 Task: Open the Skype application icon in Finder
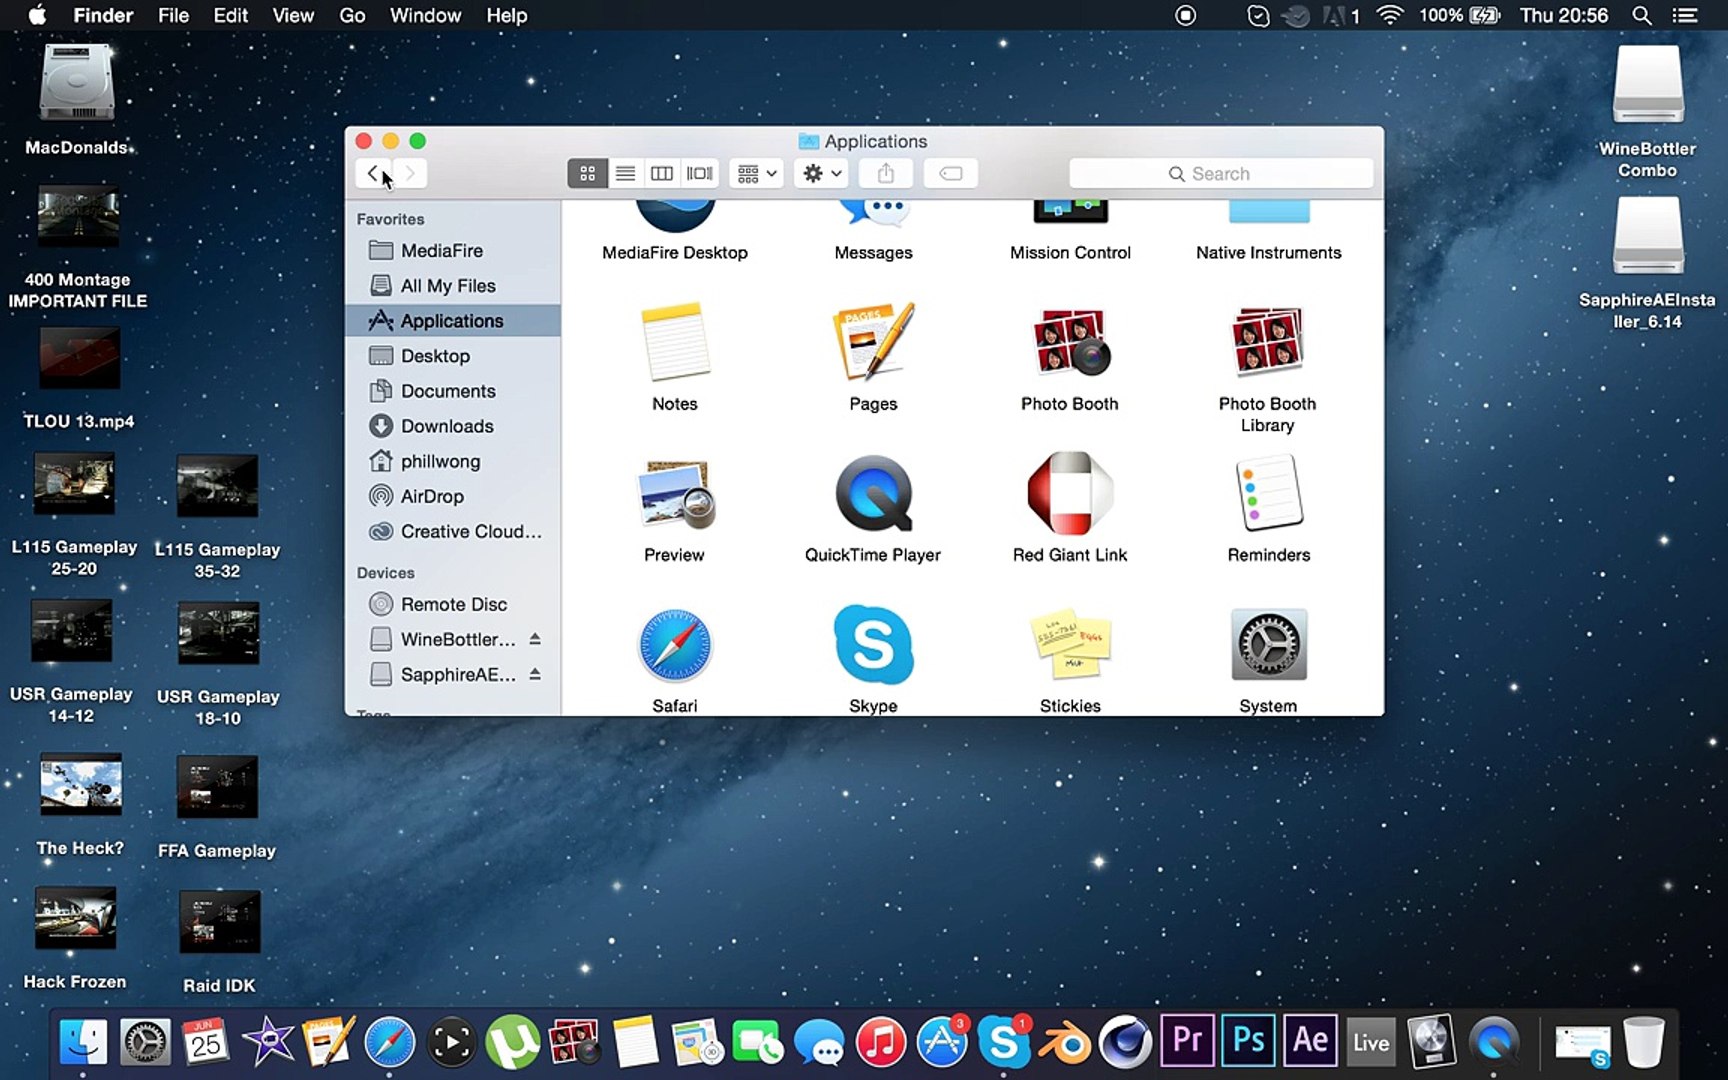tap(873, 645)
